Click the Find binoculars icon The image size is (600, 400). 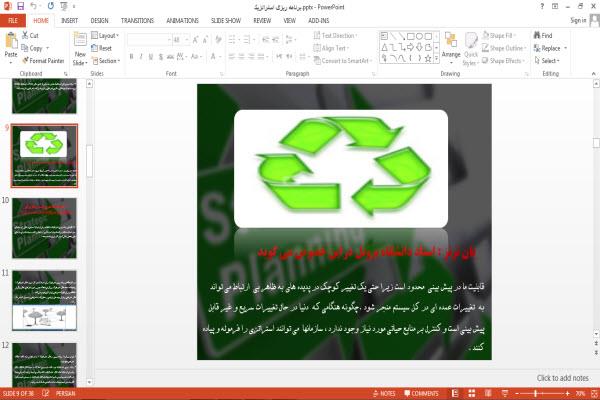pyautogui.click(x=537, y=35)
